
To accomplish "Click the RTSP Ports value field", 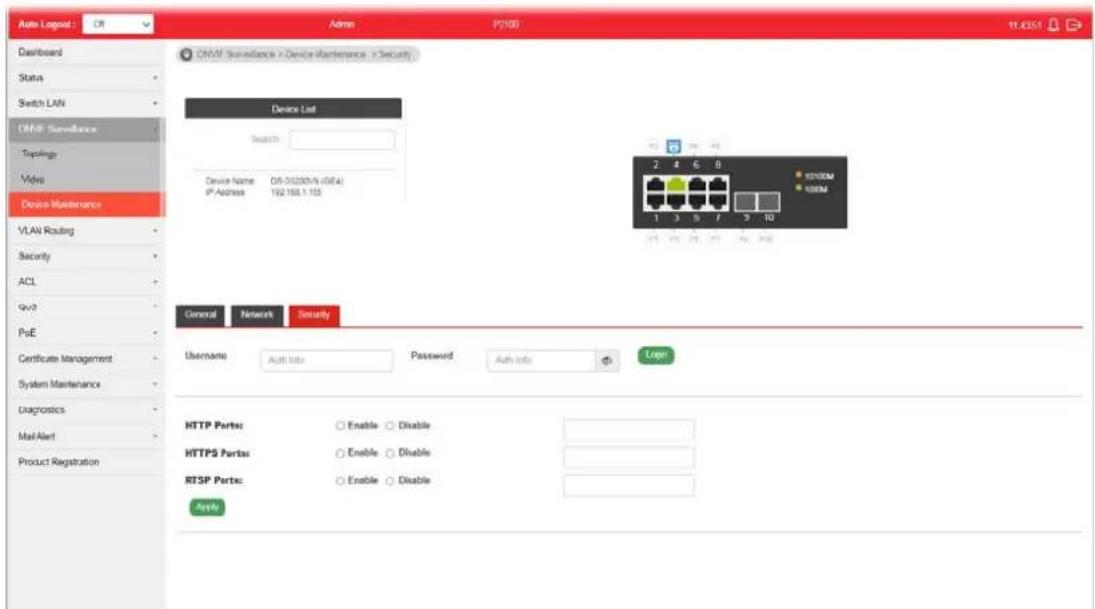I will (x=629, y=485).
